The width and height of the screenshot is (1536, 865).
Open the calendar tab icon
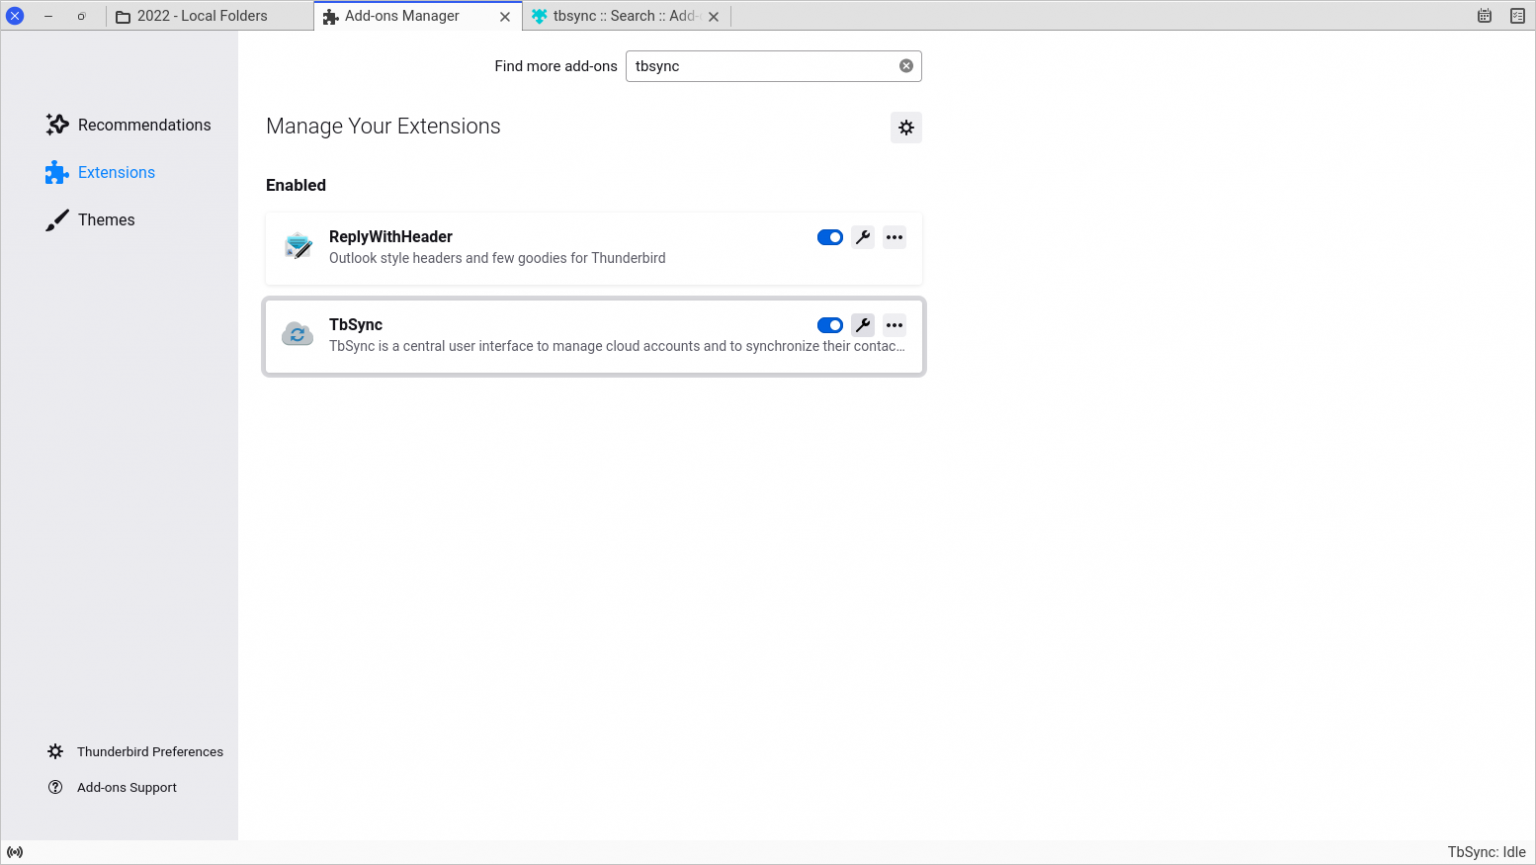click(1485, 16)
